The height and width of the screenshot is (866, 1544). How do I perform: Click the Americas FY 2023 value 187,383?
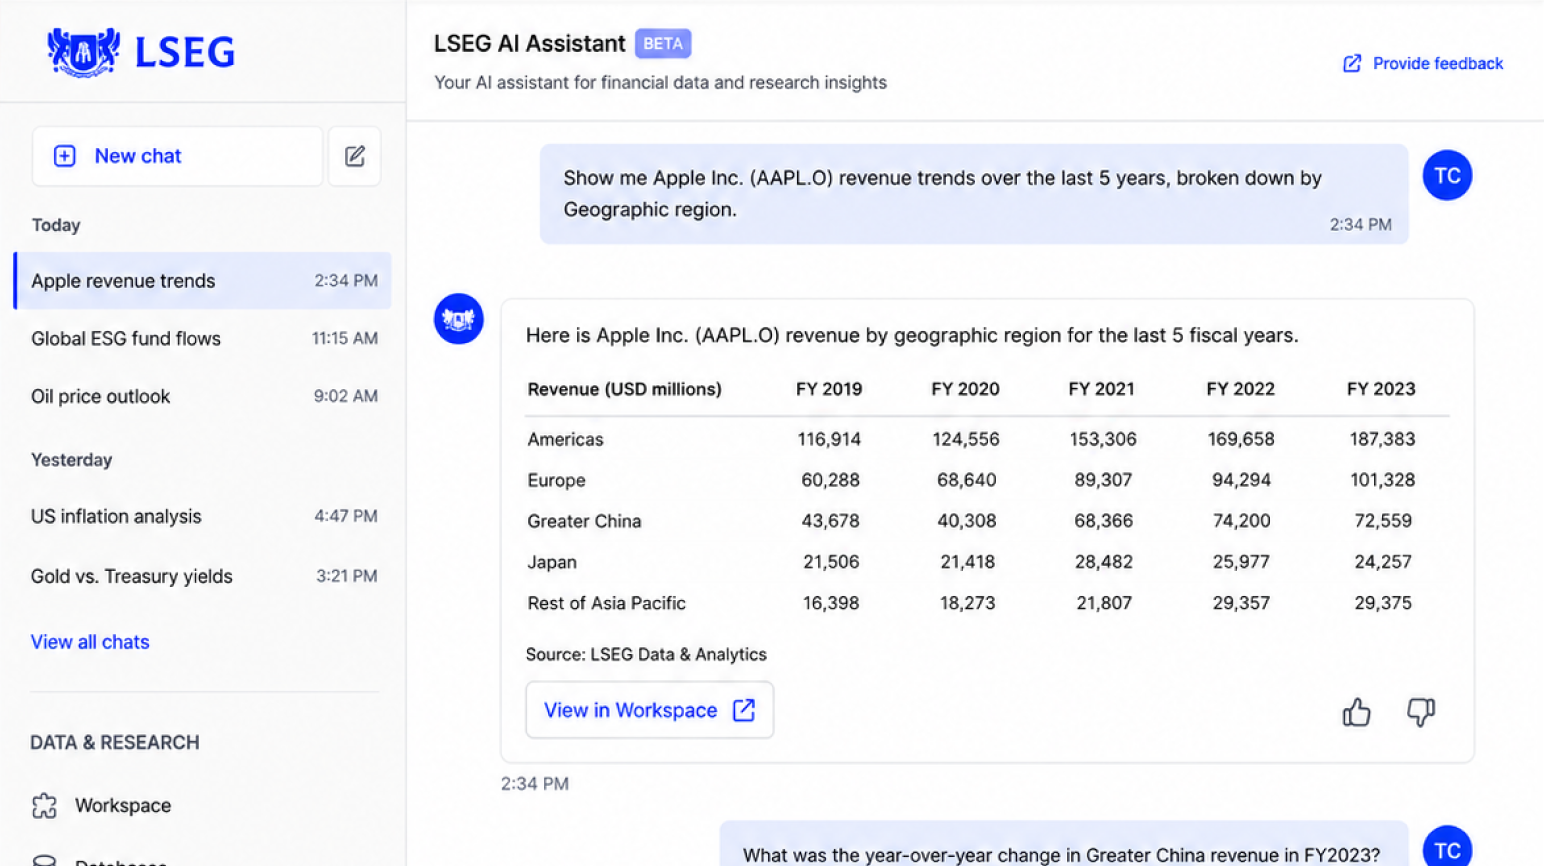pyautogui.click(x=1382, y=440)
